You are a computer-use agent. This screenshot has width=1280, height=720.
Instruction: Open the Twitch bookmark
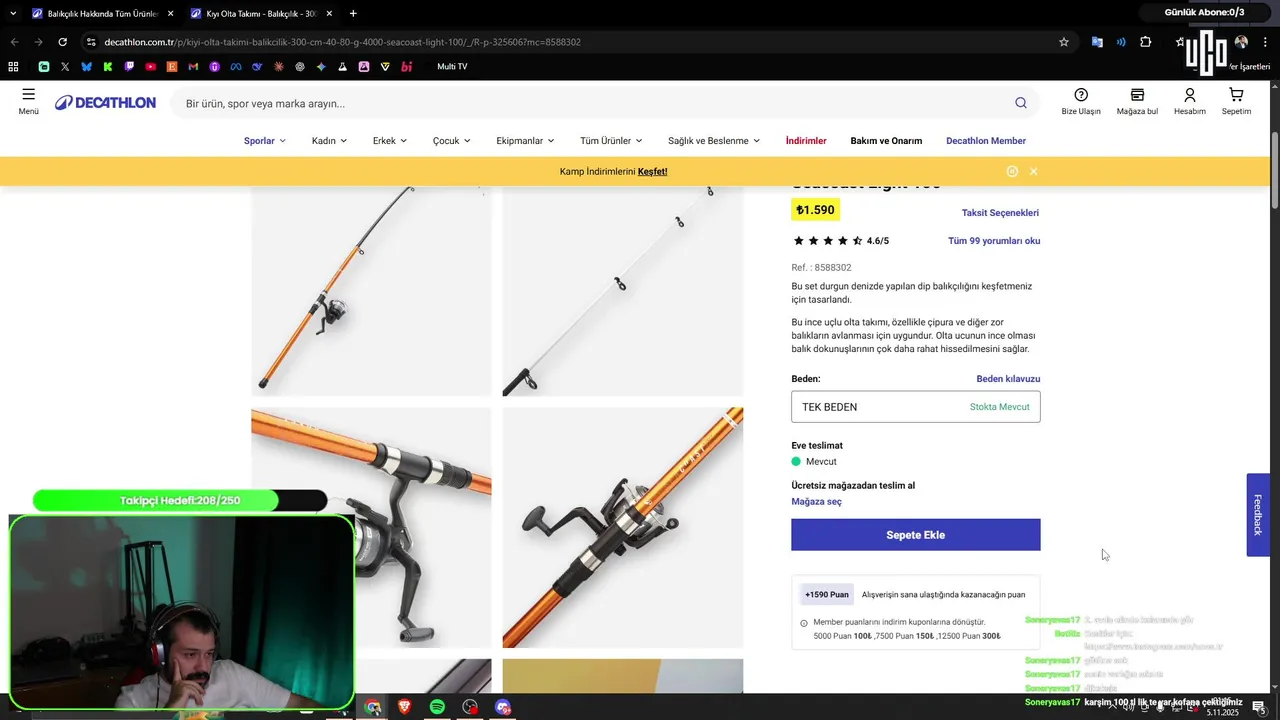129,66
